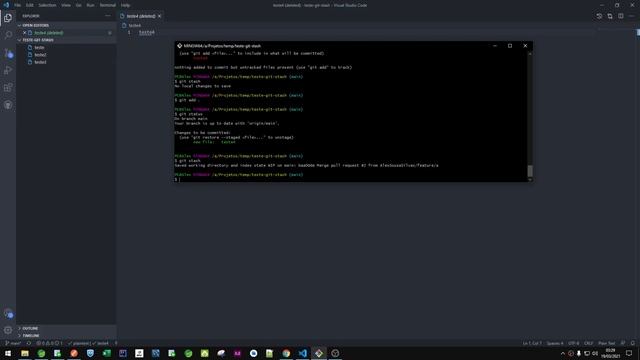Close teste4 in Open Editors list

click(x=24, y=33)
